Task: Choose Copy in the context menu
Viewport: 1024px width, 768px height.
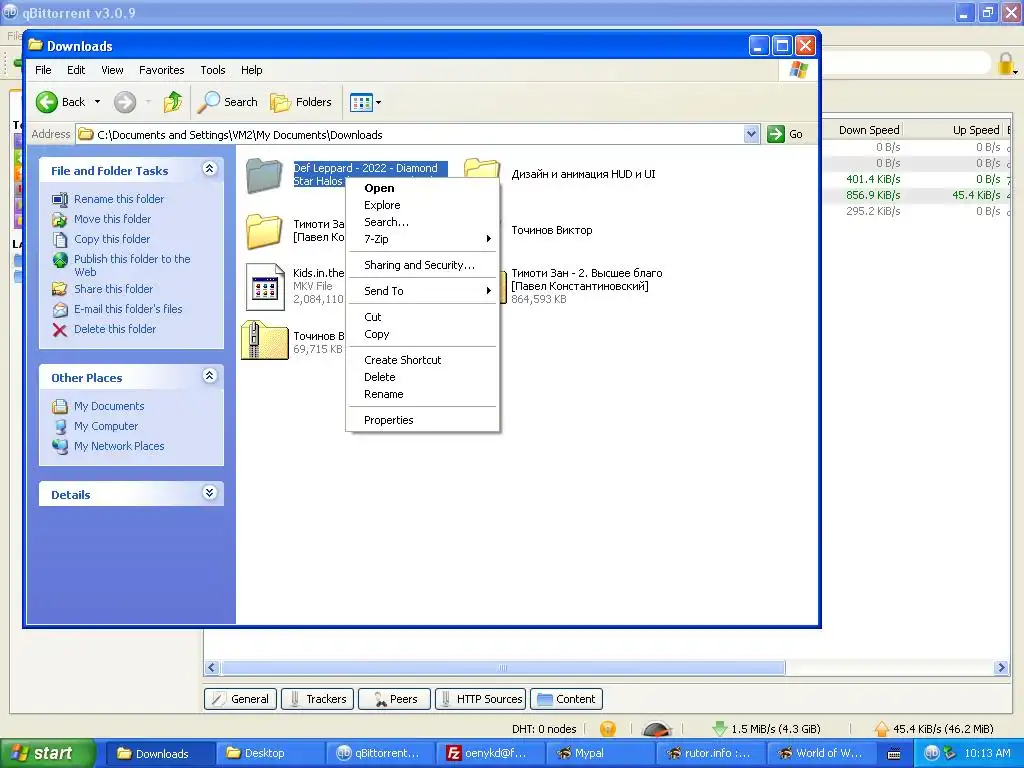Action: [x=423, y=334]
